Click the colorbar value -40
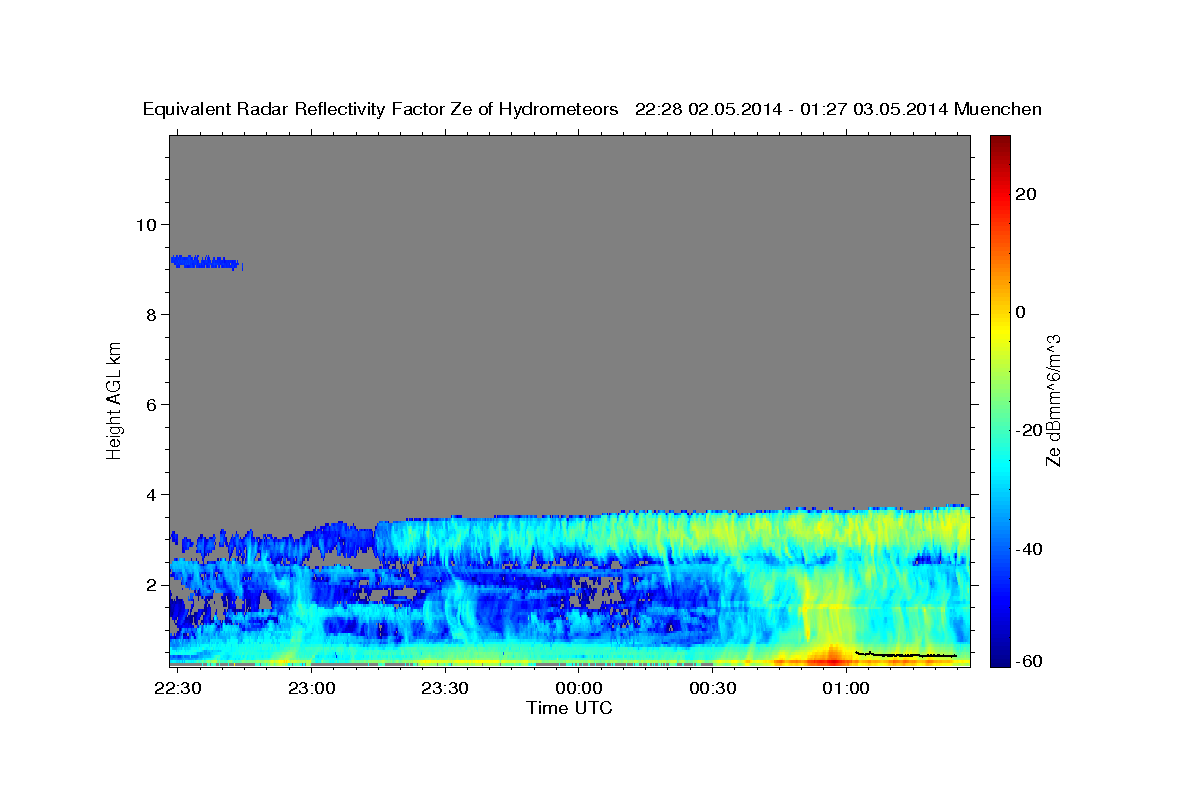 coord(1027,549)
